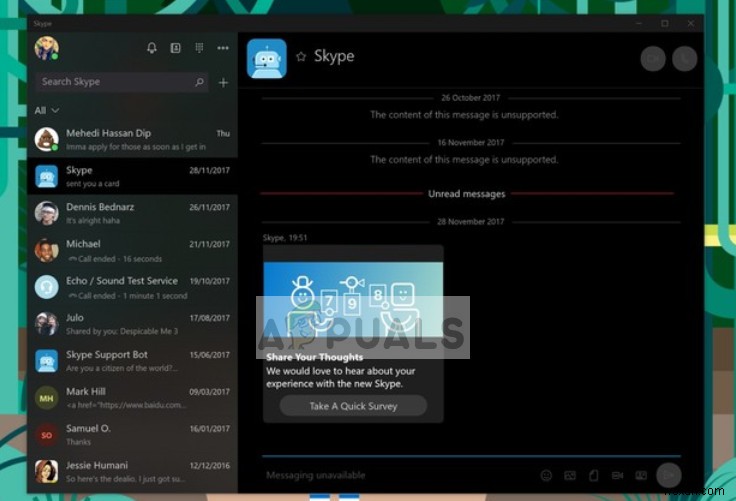Click the '26 October 2017' date label
This screenshot has height=501, width=736.
point(470,98)
